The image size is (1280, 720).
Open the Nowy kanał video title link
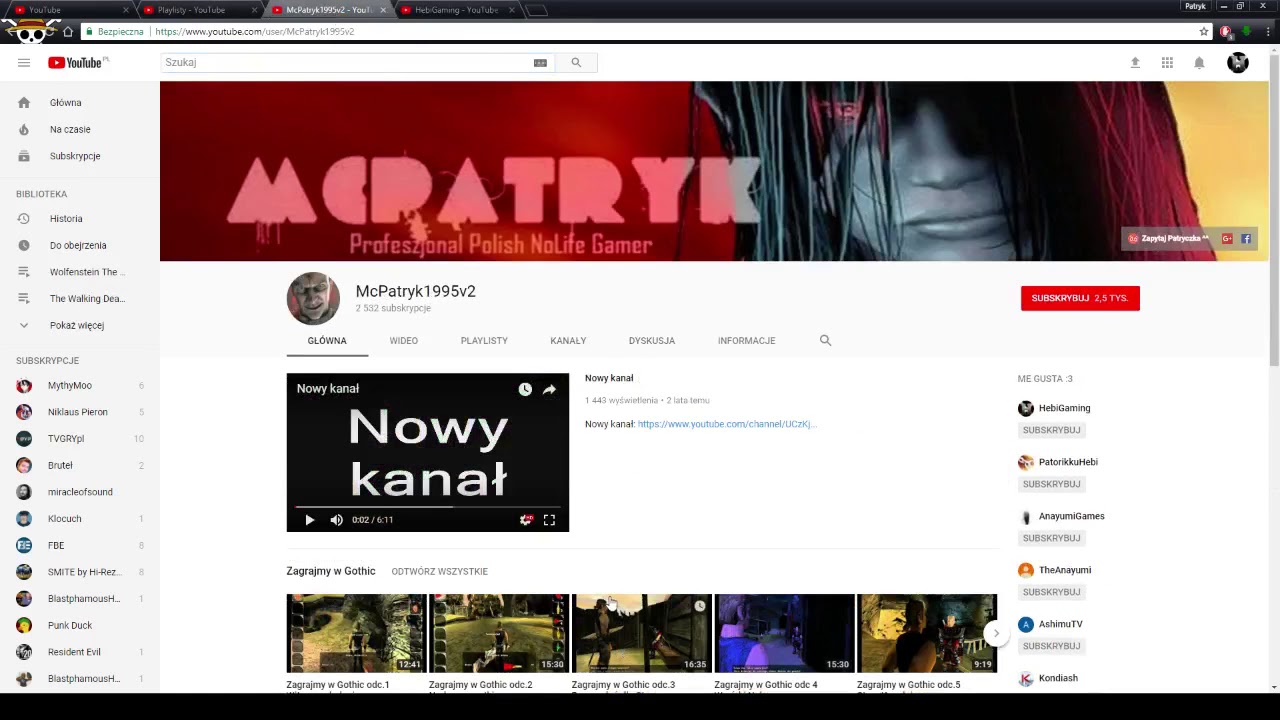tap(609, 378)
